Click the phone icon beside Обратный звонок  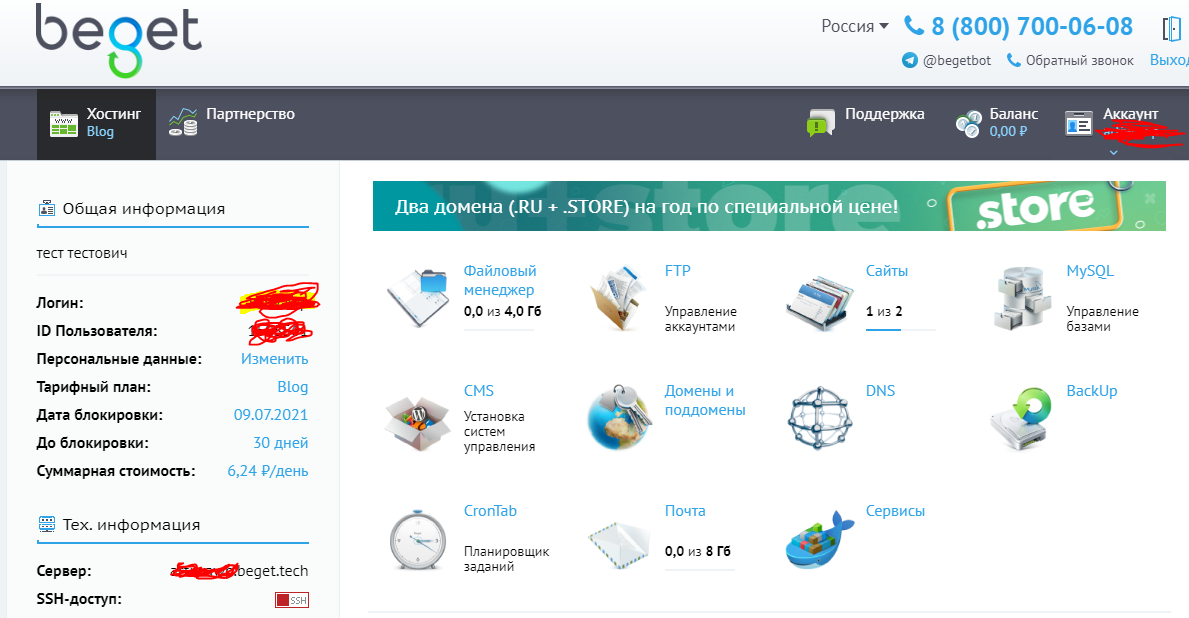coord(1013,60)
